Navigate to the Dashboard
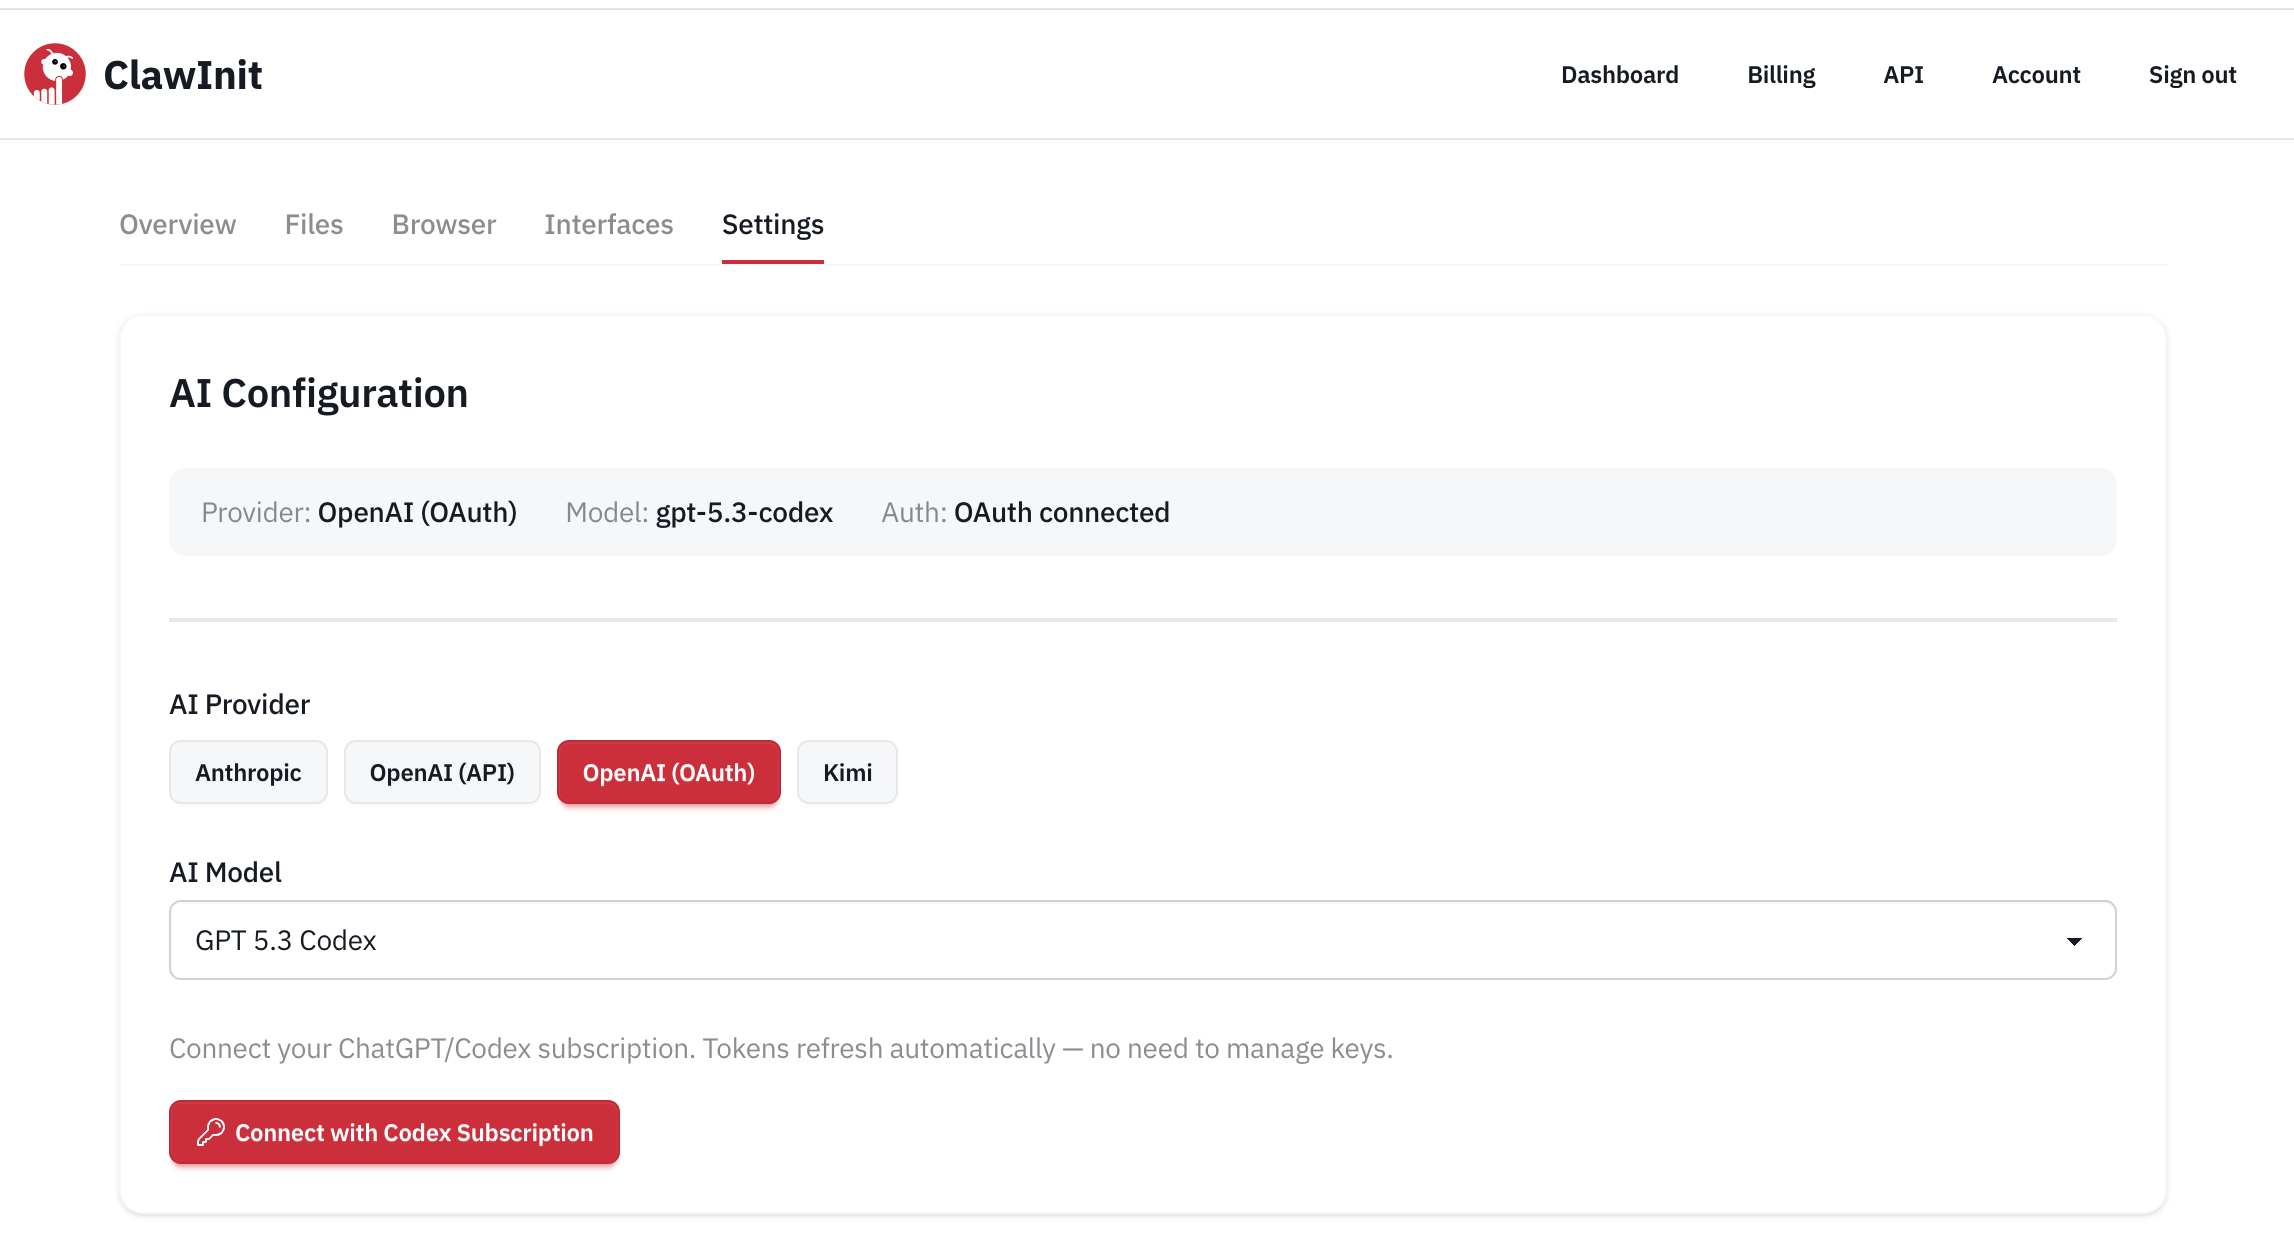 [x=1619, y=74]
